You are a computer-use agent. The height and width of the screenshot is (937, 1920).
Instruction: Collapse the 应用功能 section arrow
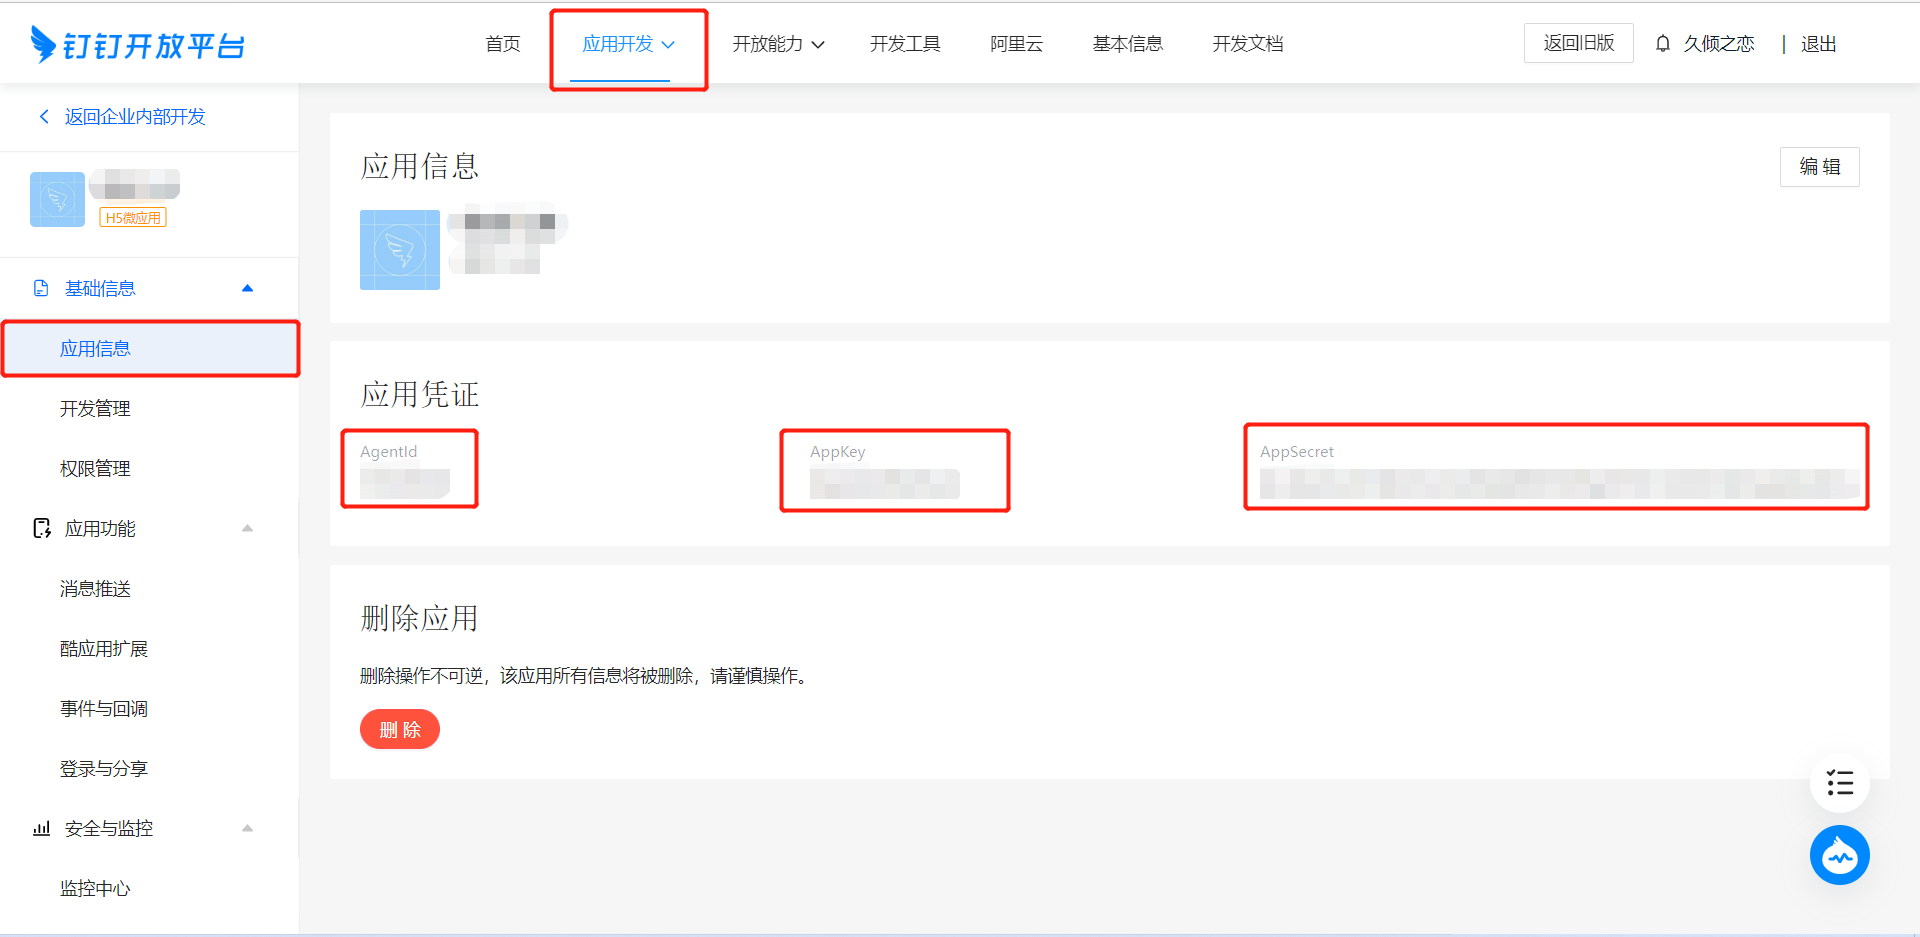(x=247, y=528)
